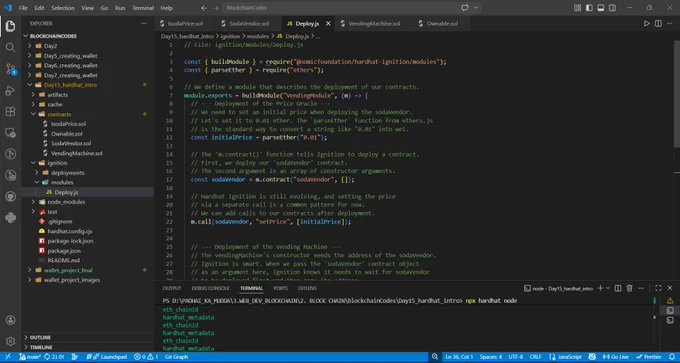Maximize the terminal panel size
Screen dimensions: 680x363
point(658,288)
